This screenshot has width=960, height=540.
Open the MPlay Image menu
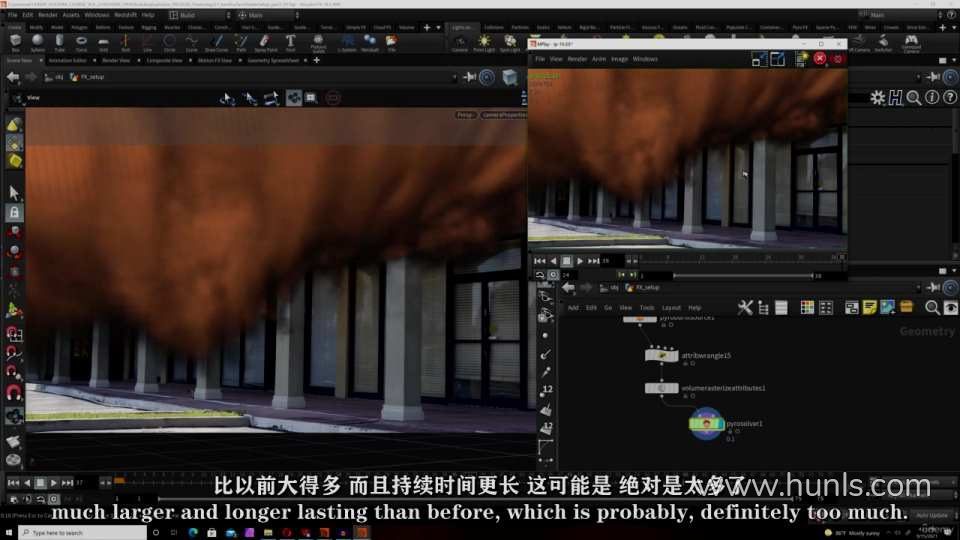pyautogui.click(x=620, y=59)
